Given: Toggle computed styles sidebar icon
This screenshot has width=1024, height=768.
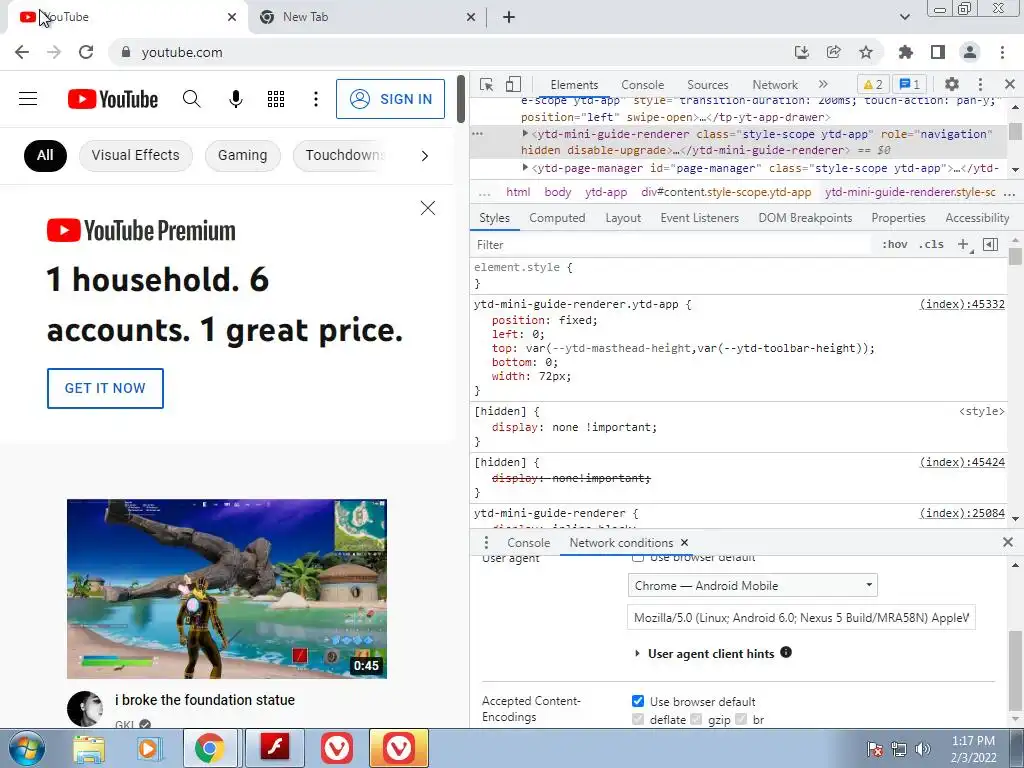Looking at the screenshot, I should [x=991, y=244].
